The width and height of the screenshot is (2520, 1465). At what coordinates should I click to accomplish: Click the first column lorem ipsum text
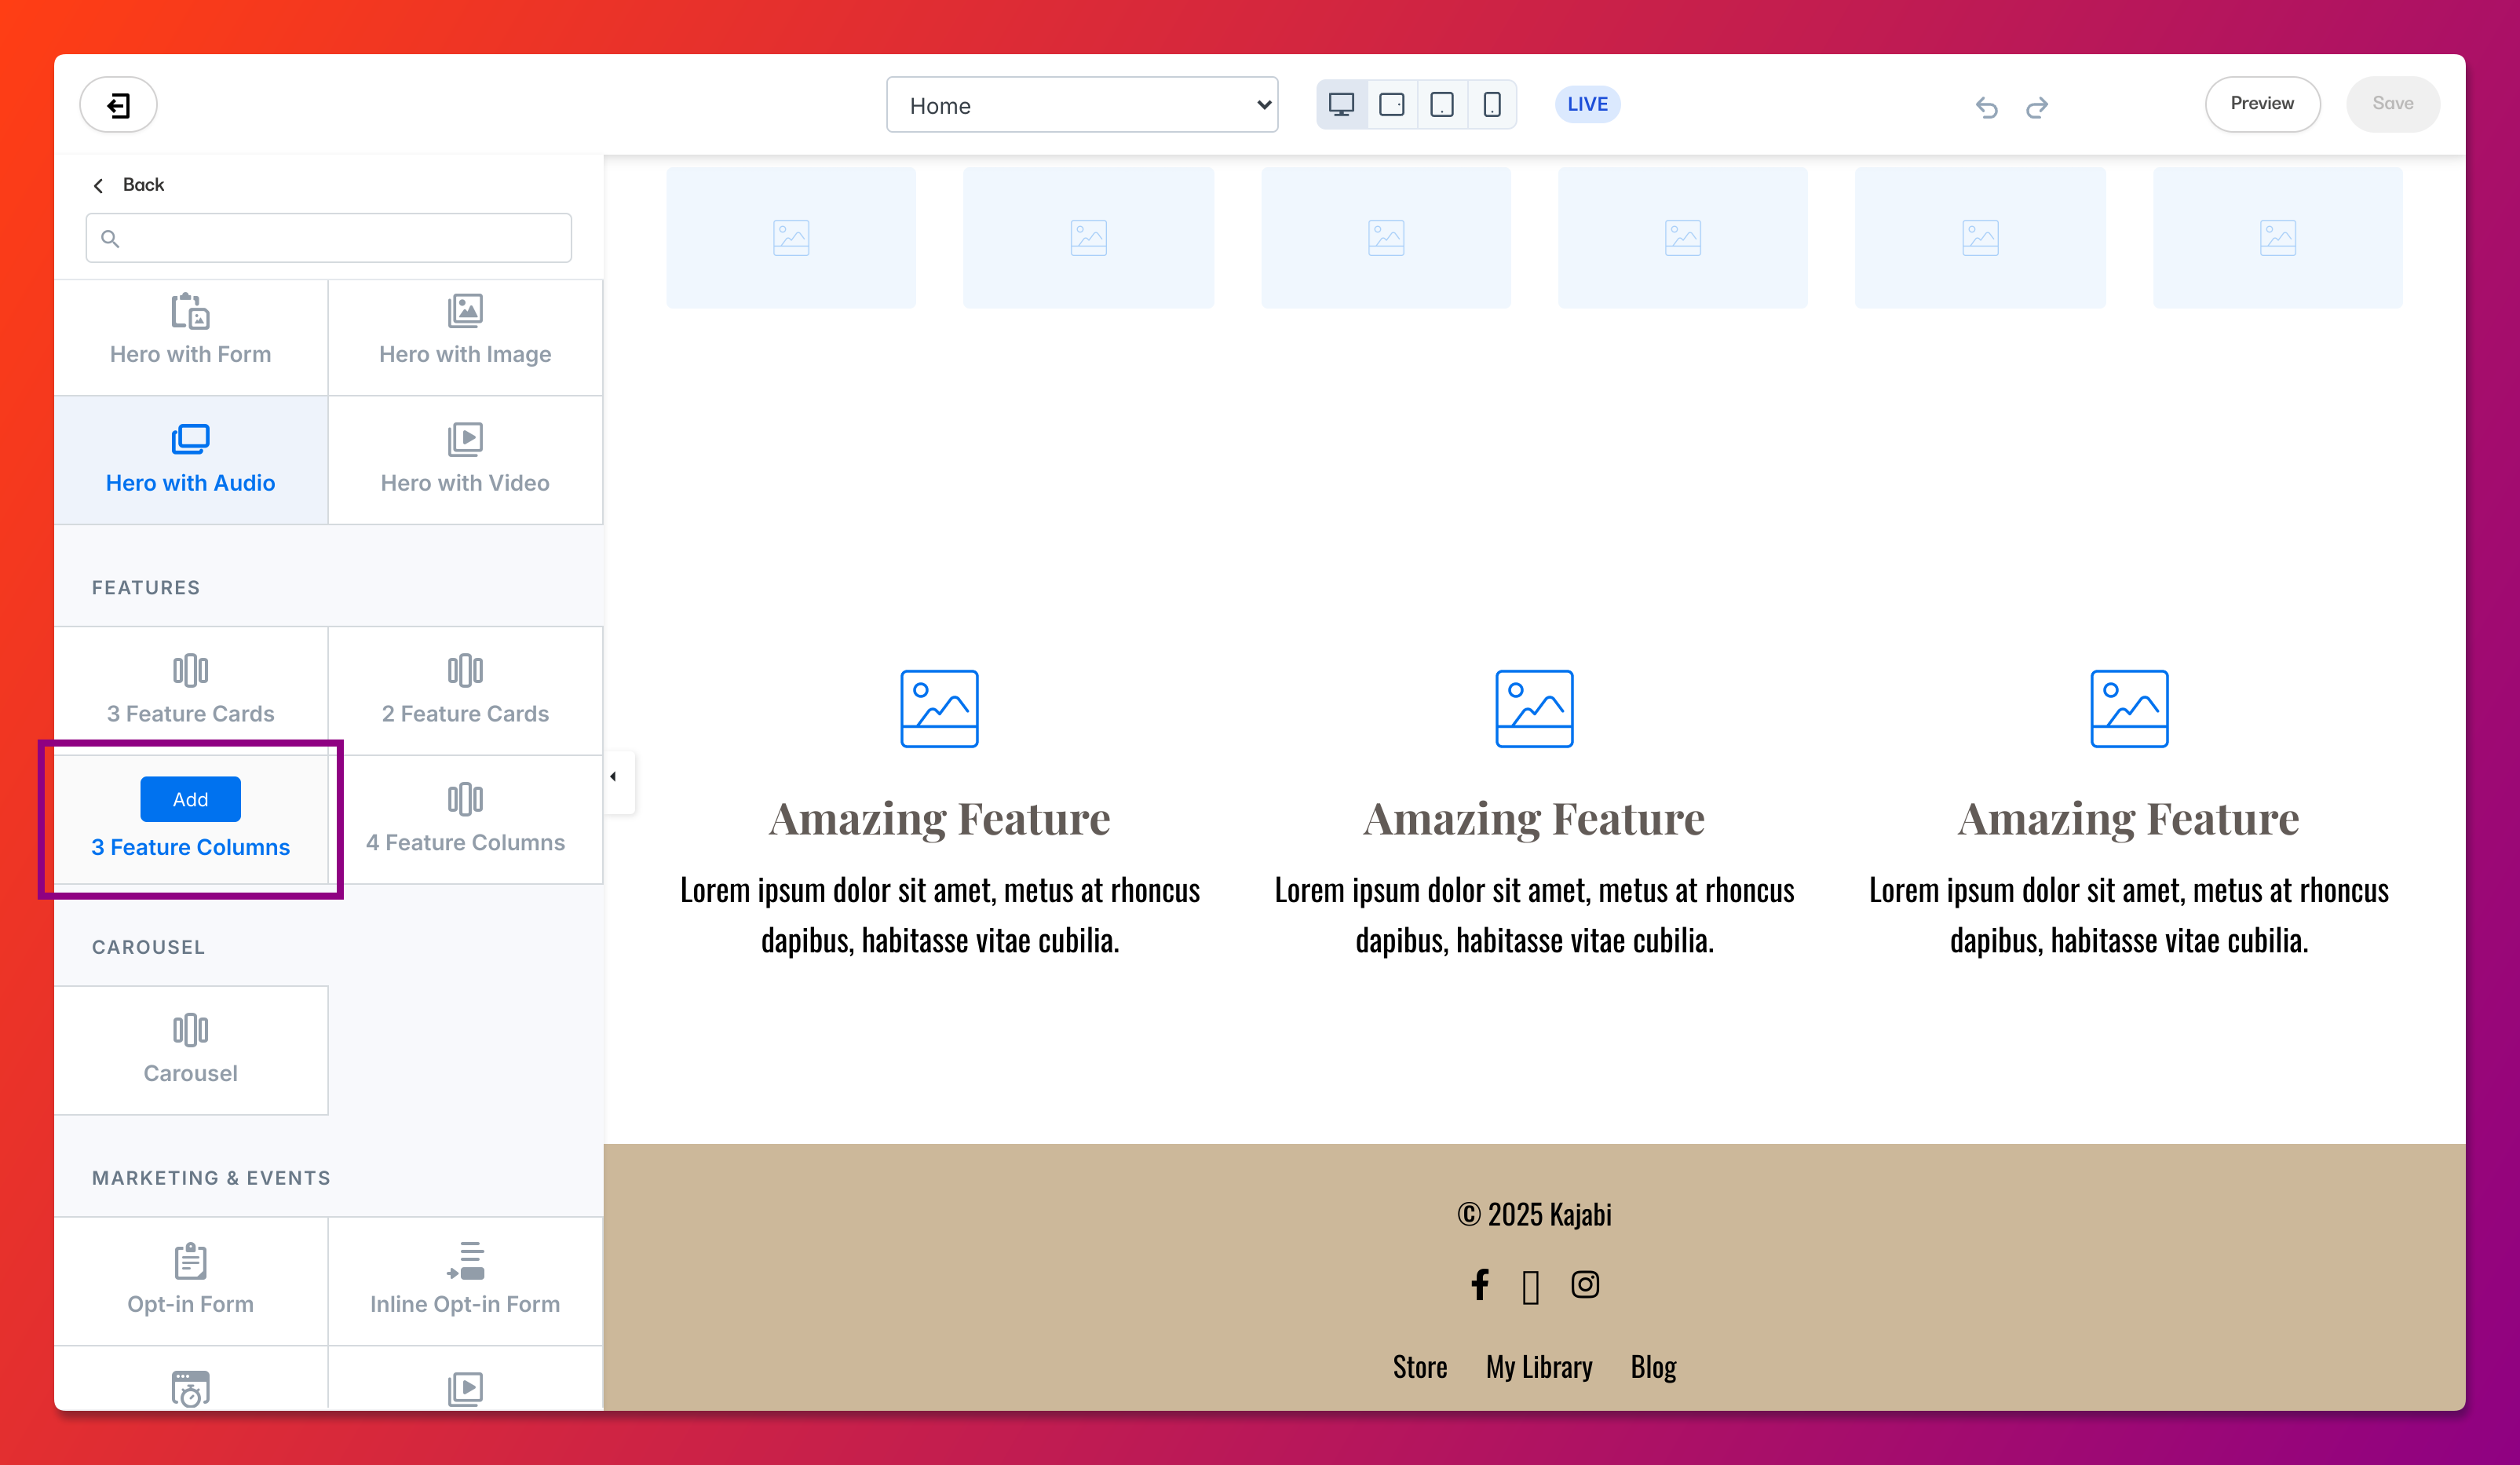[939, 915]
